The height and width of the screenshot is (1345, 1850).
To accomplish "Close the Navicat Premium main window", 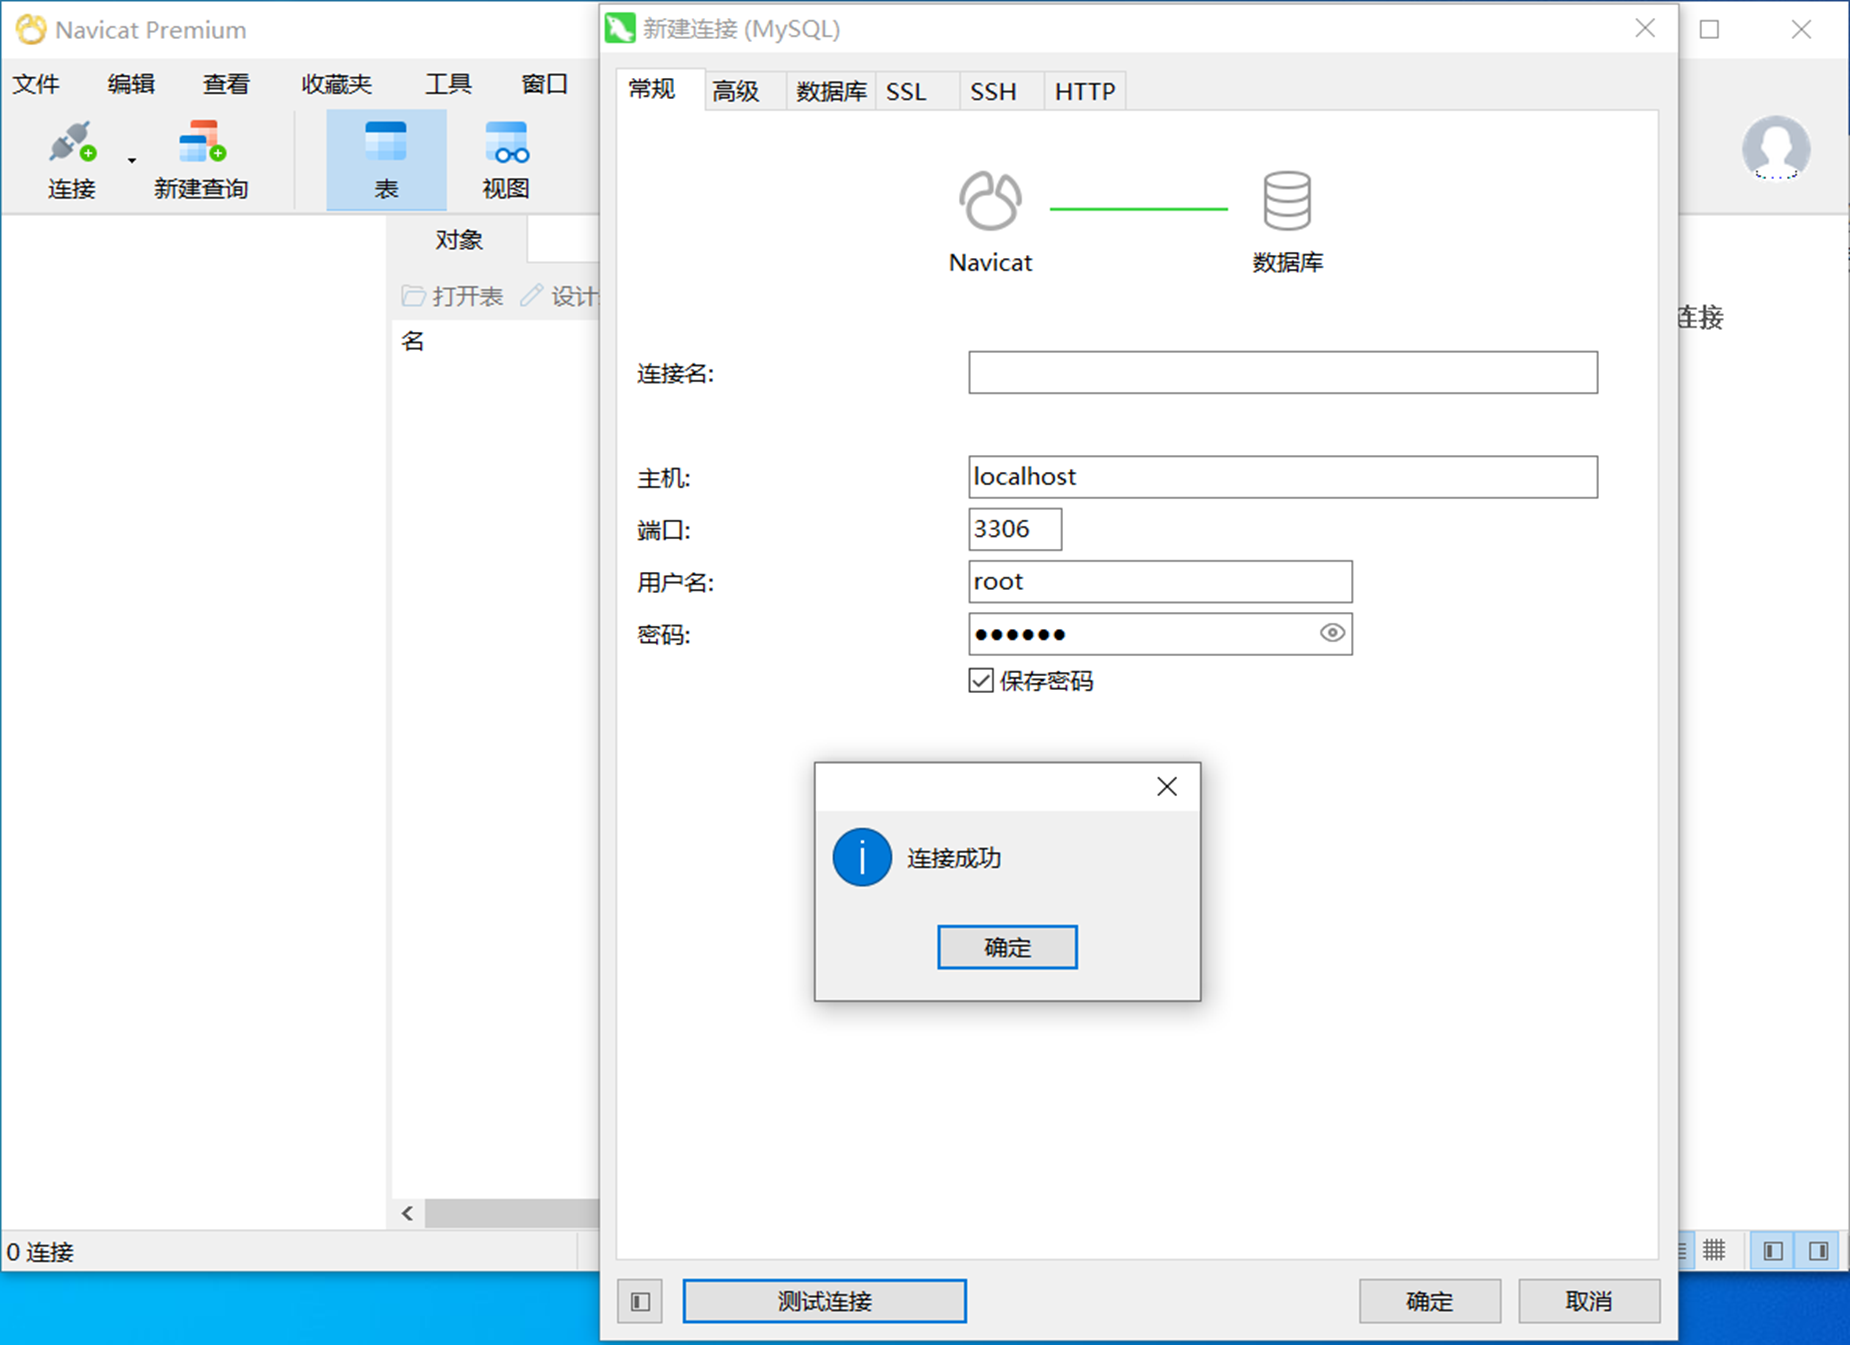I will [1802, 29].
